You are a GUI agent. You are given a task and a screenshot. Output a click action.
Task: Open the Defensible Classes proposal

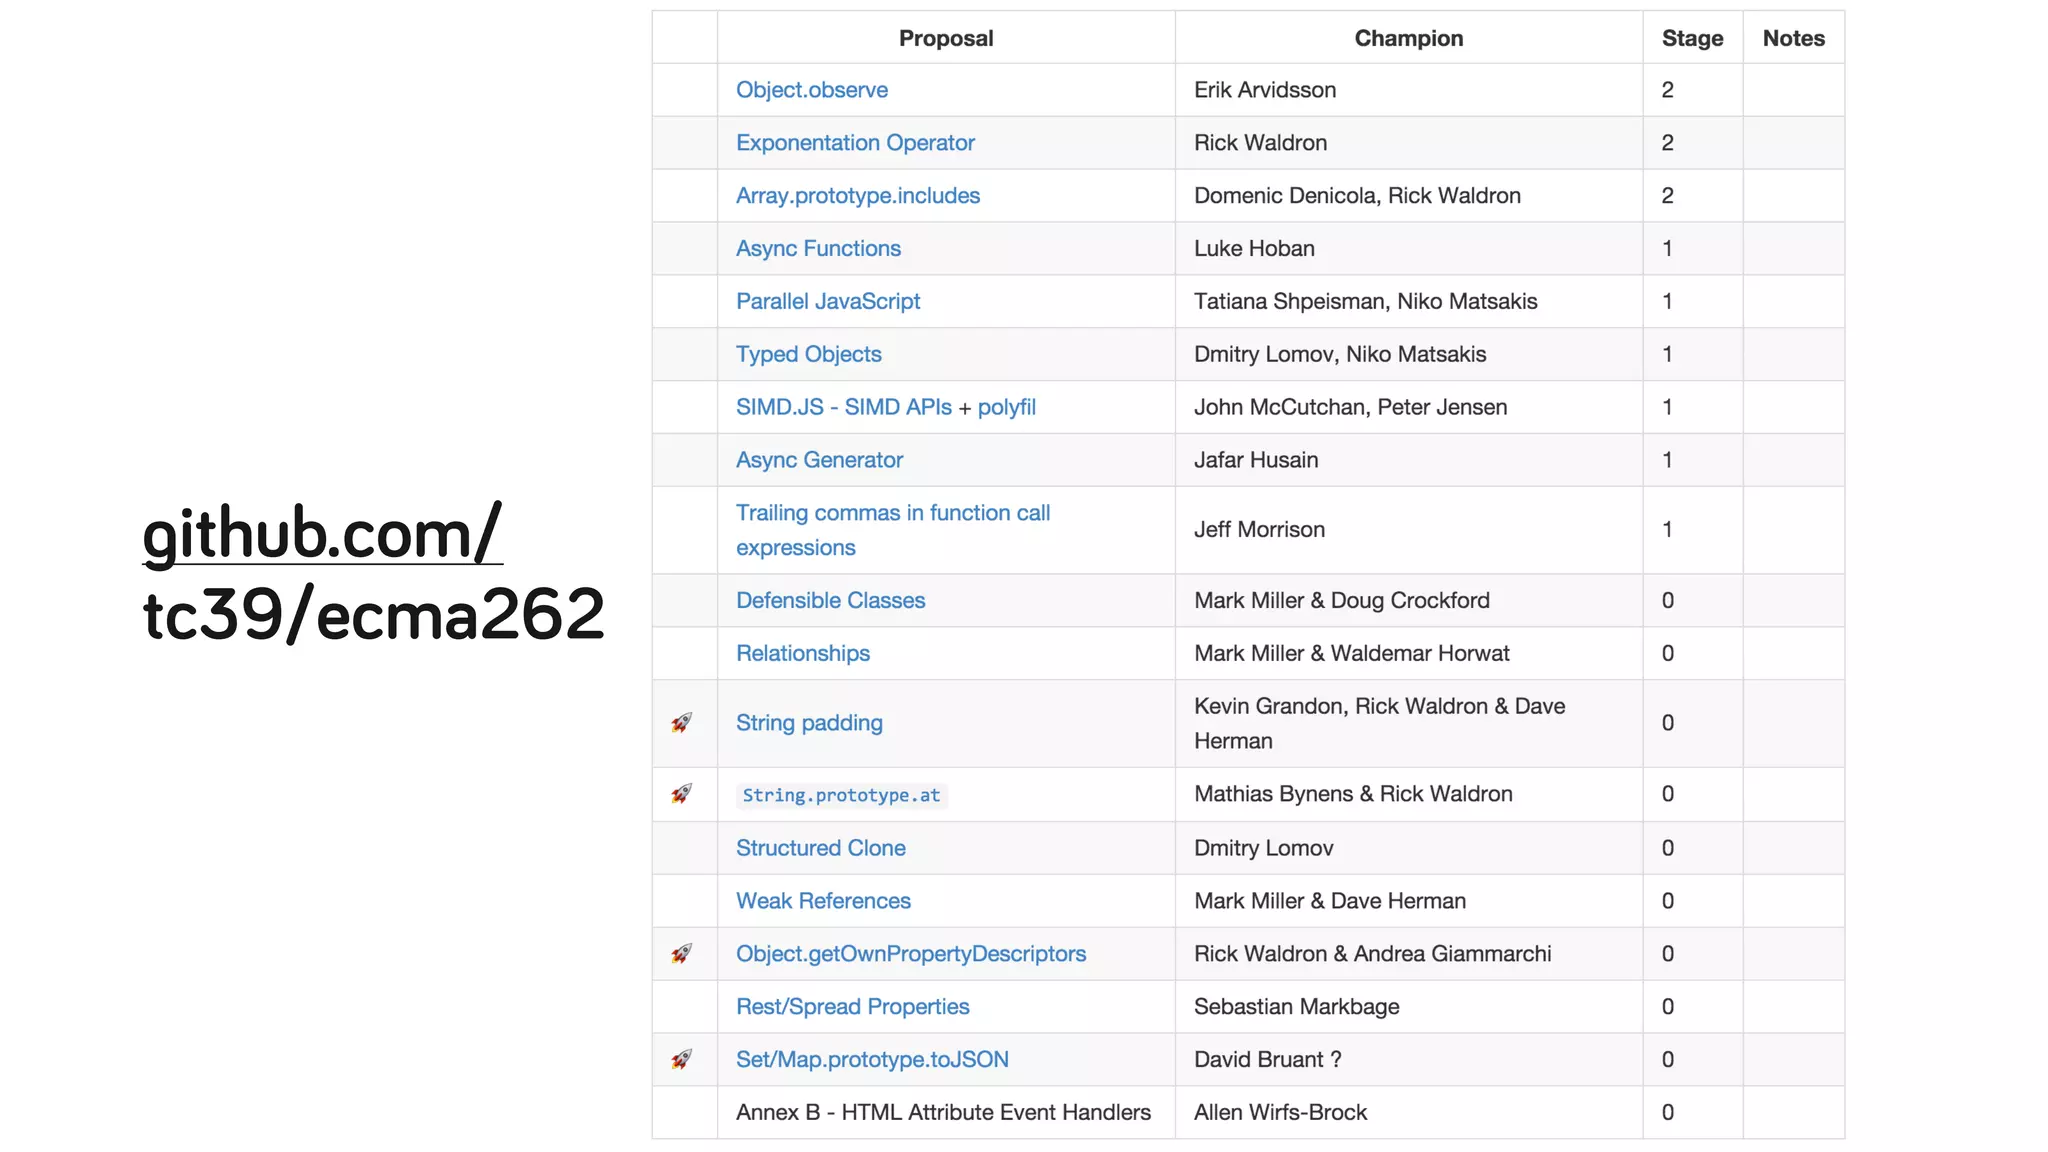point(831,601)
